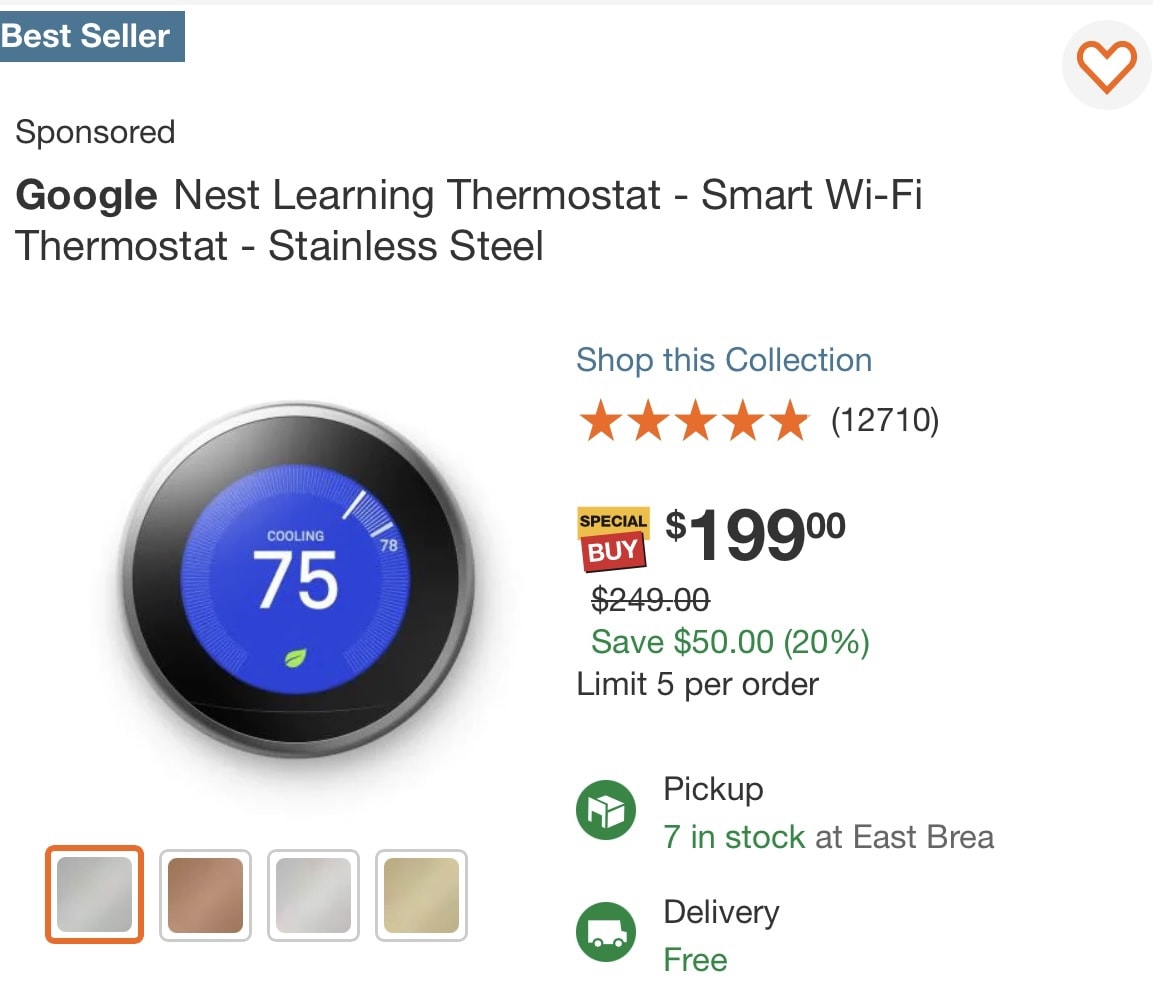Click the $199.00 price
Screen dimensions: 1153x987
click(x=755, y=535)
